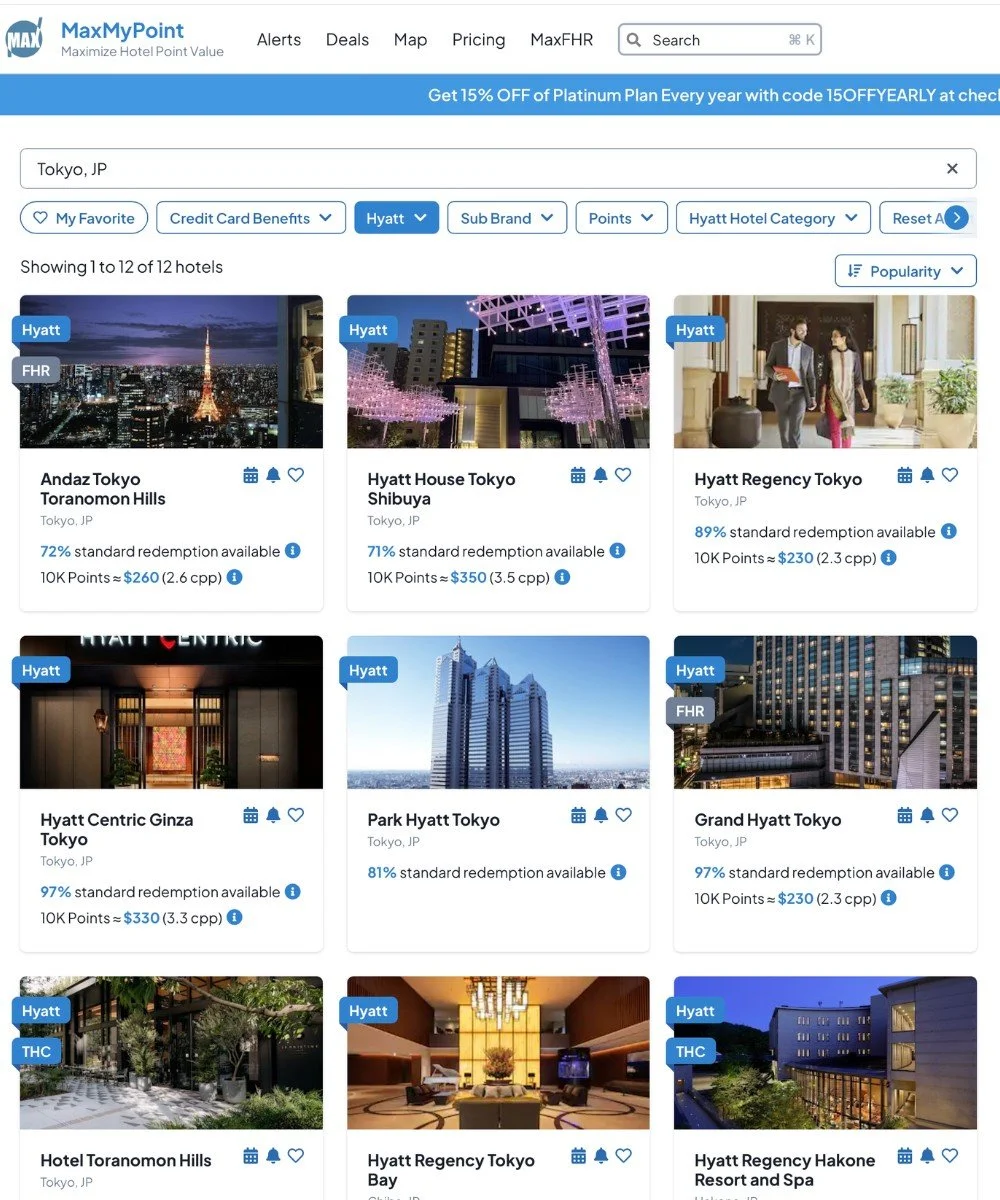
Task: Favorite Grand Hyatt Tokyo with heart icon
Action: tap(950, 815)
